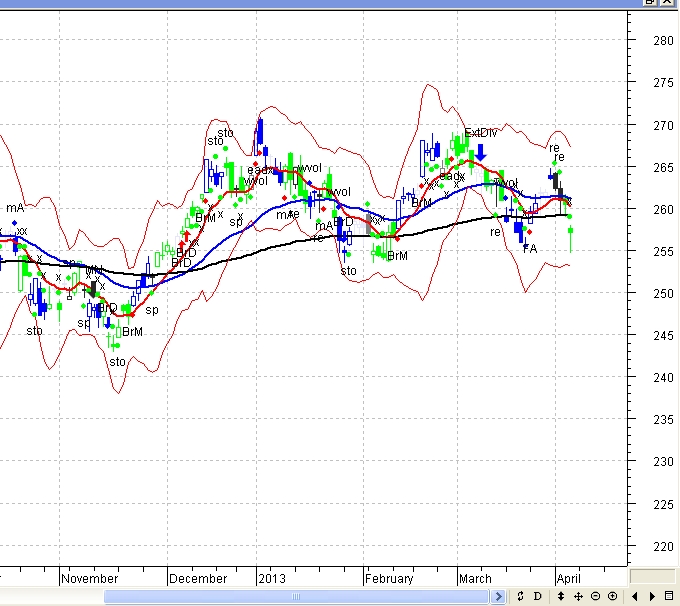Image resolution: width=680 pixels, height=606 pixels.
Task: Click the blue down arrow below ExtDiv
Action: pos(481,152)
